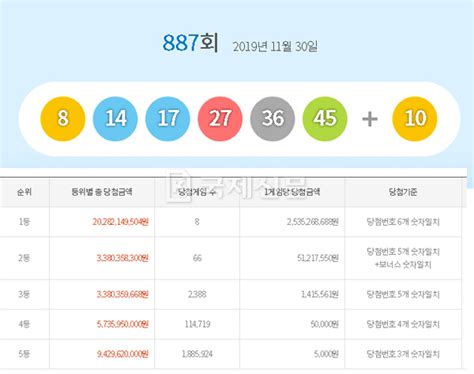Click the 당첨게임 수 column header
Screen dimensions: 474x374
coord(197,192)
